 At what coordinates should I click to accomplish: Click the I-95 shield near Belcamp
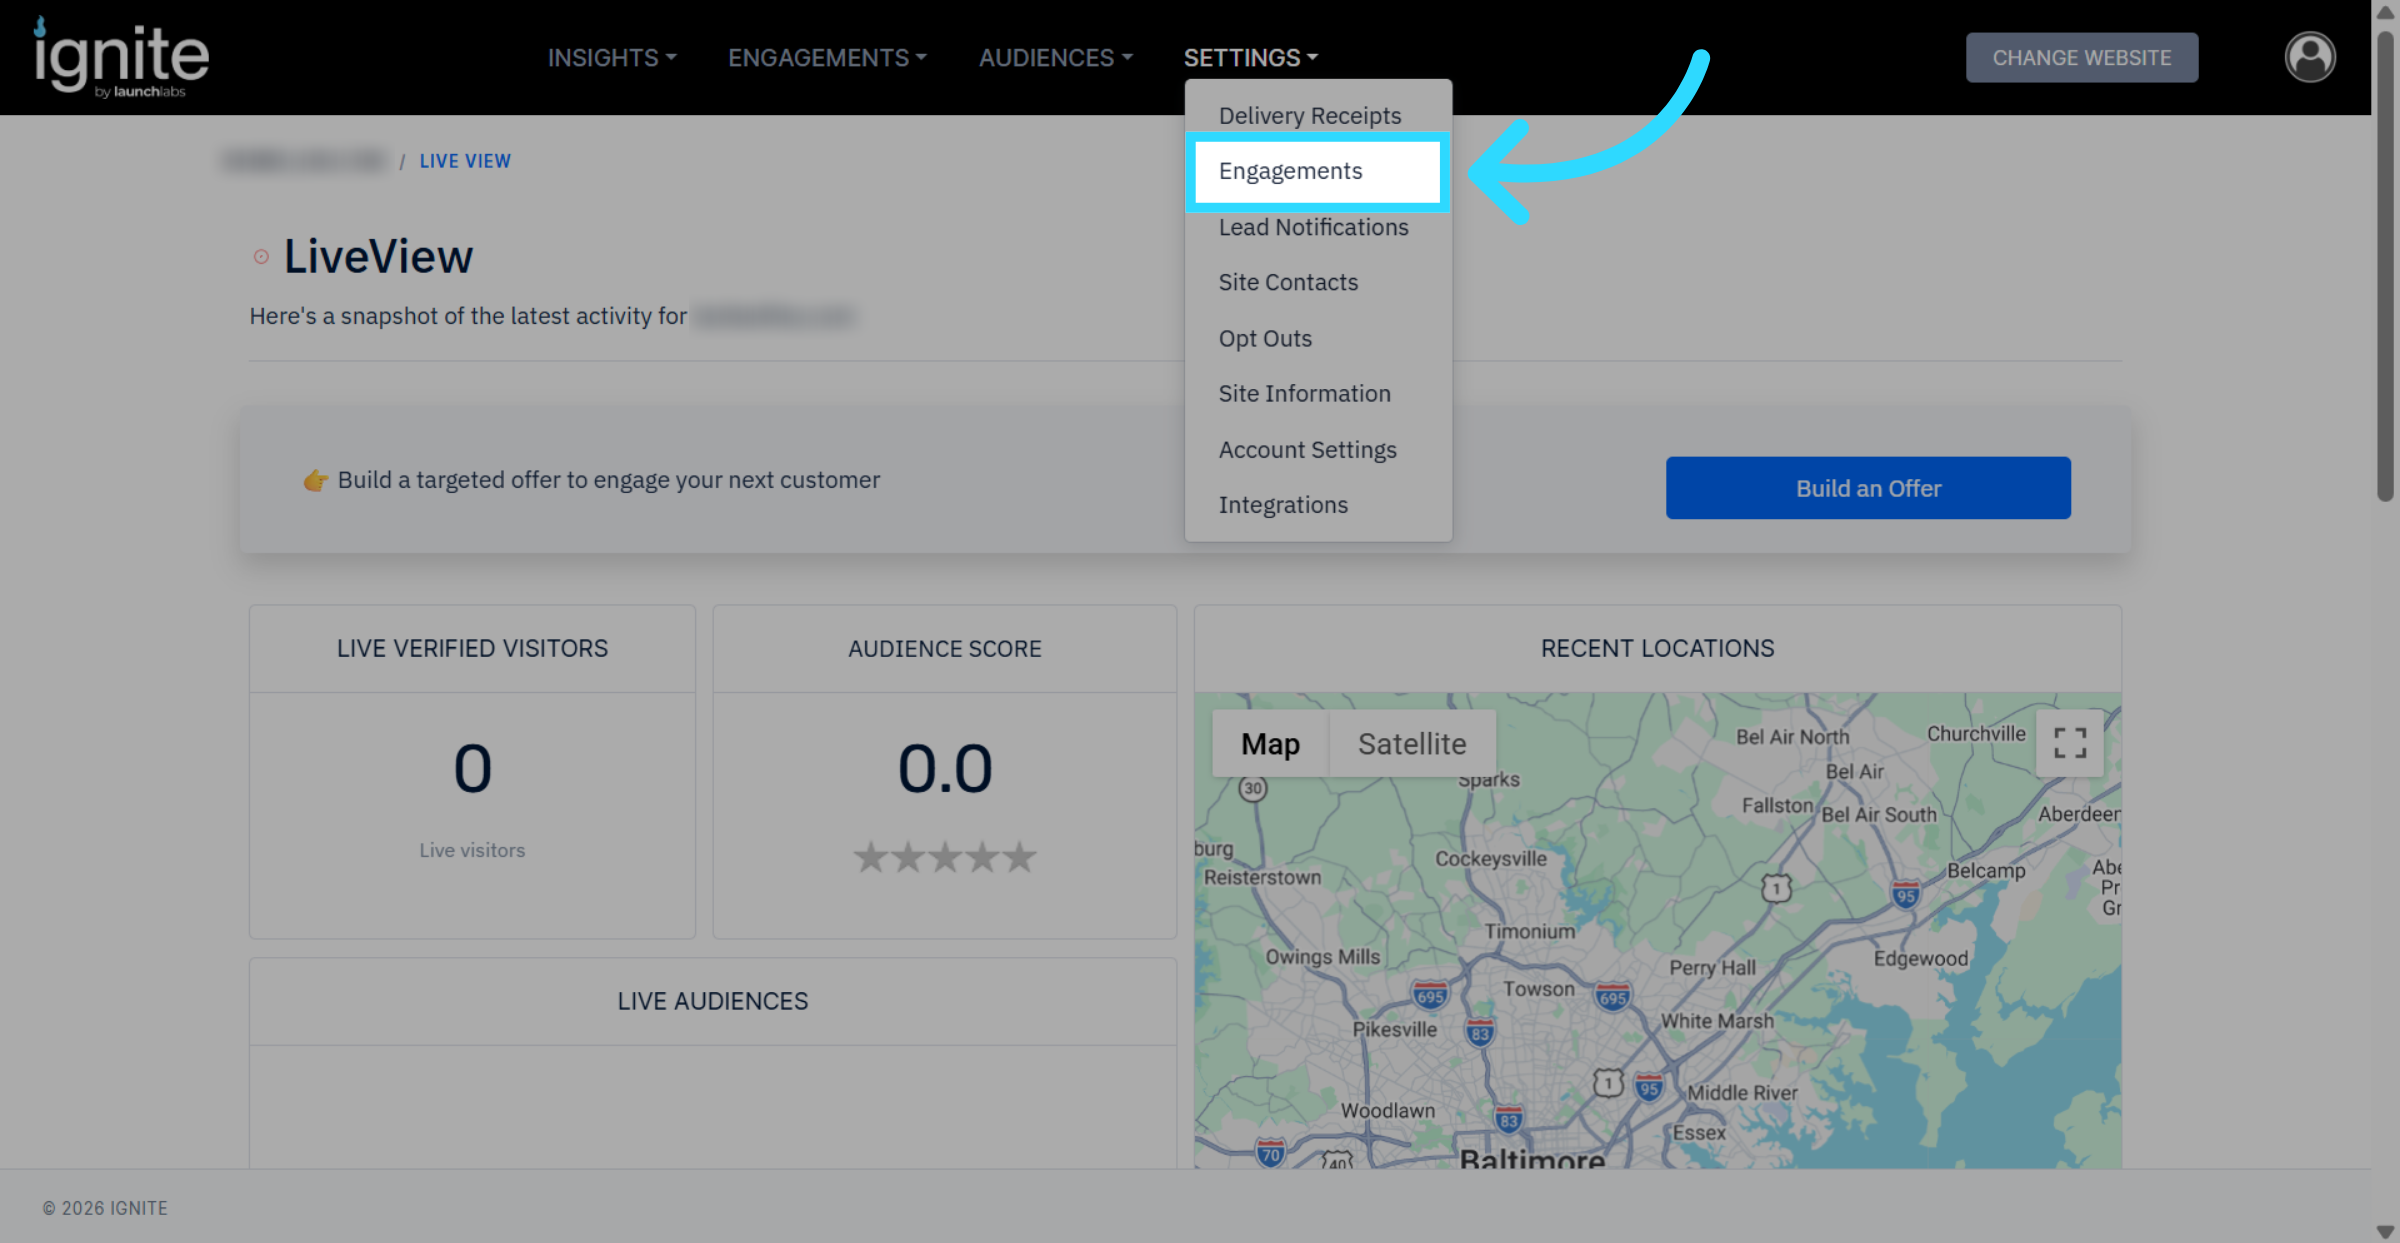click(1905, 894)
